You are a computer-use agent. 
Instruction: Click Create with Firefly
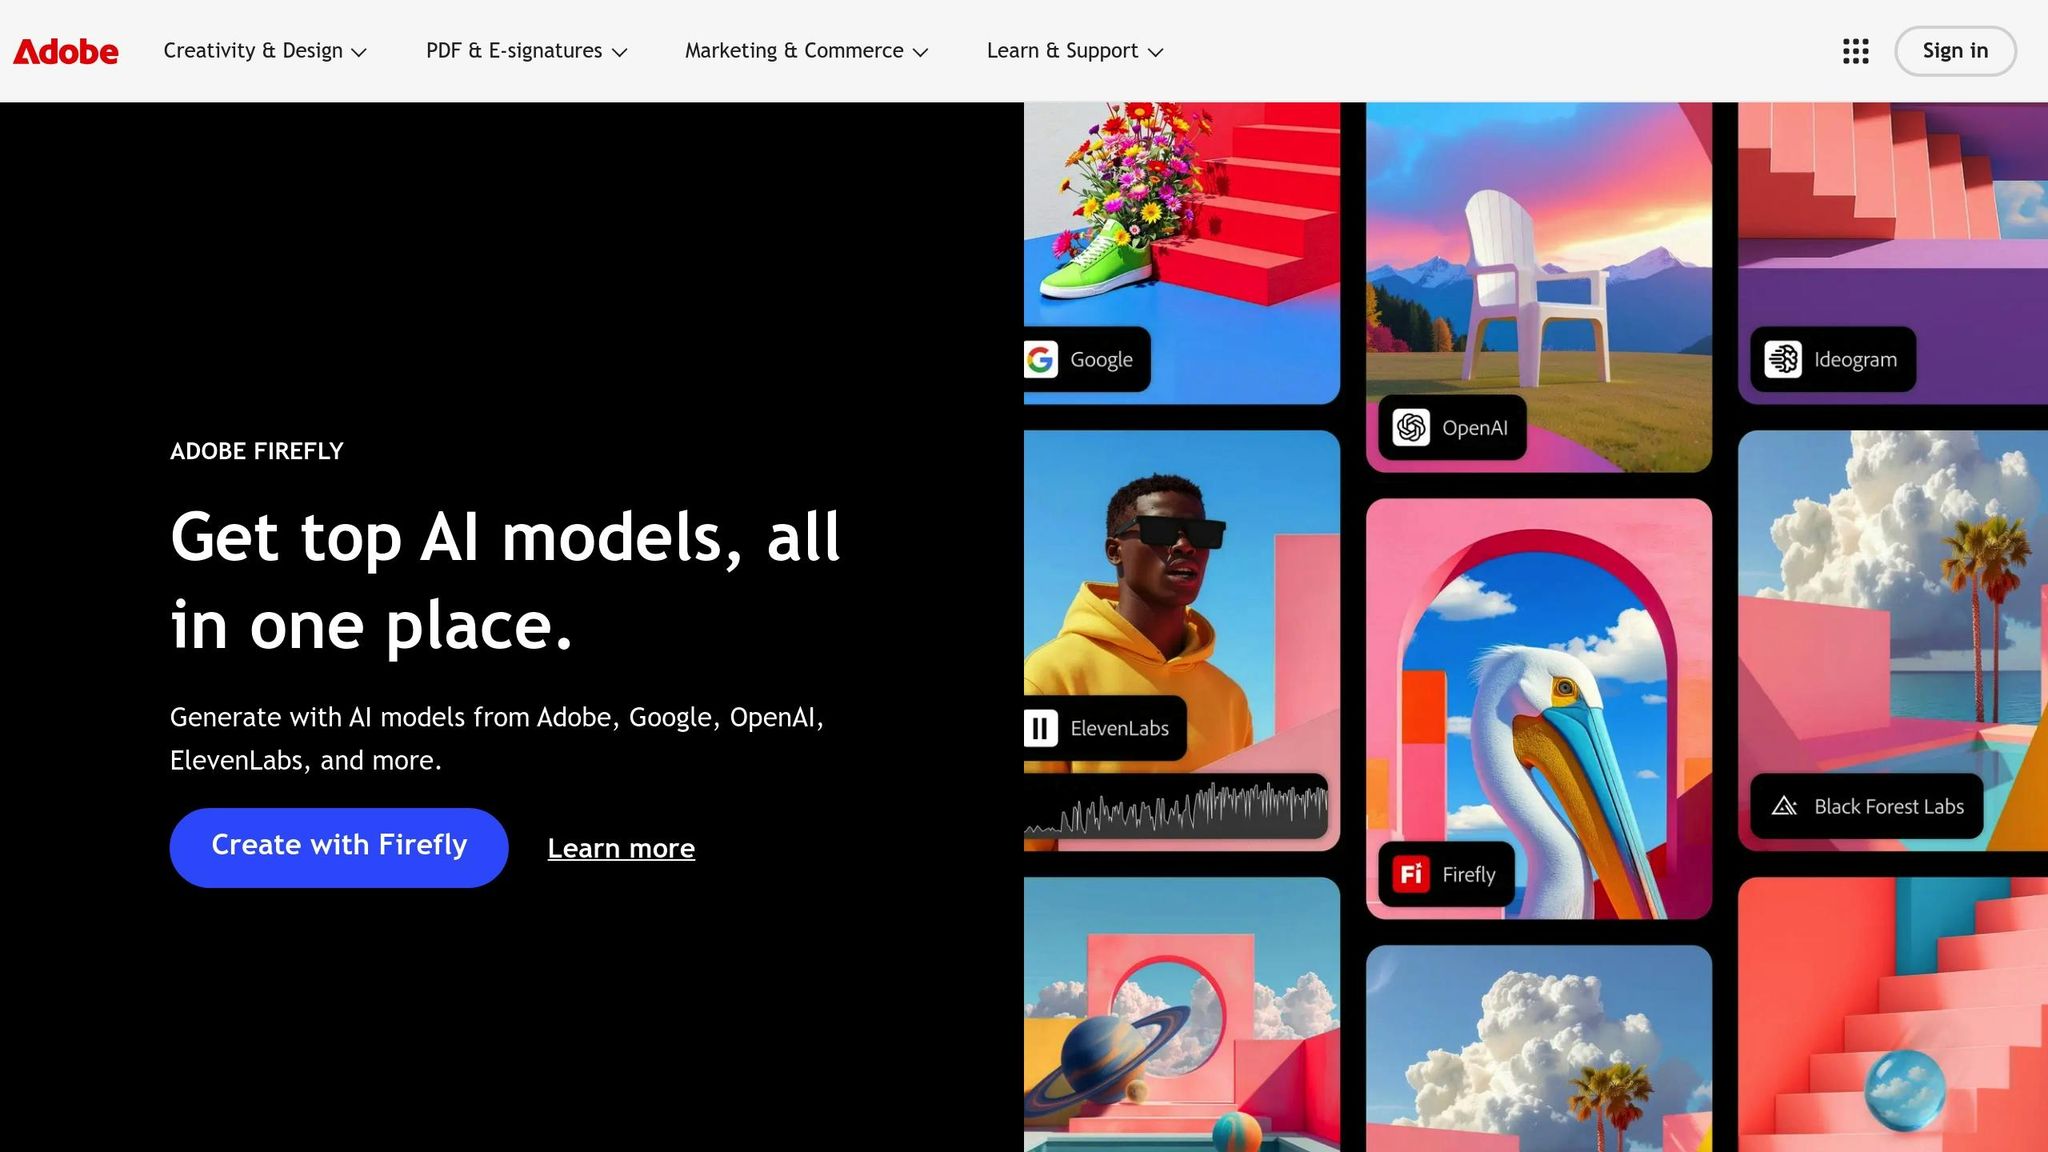[338, 846]
